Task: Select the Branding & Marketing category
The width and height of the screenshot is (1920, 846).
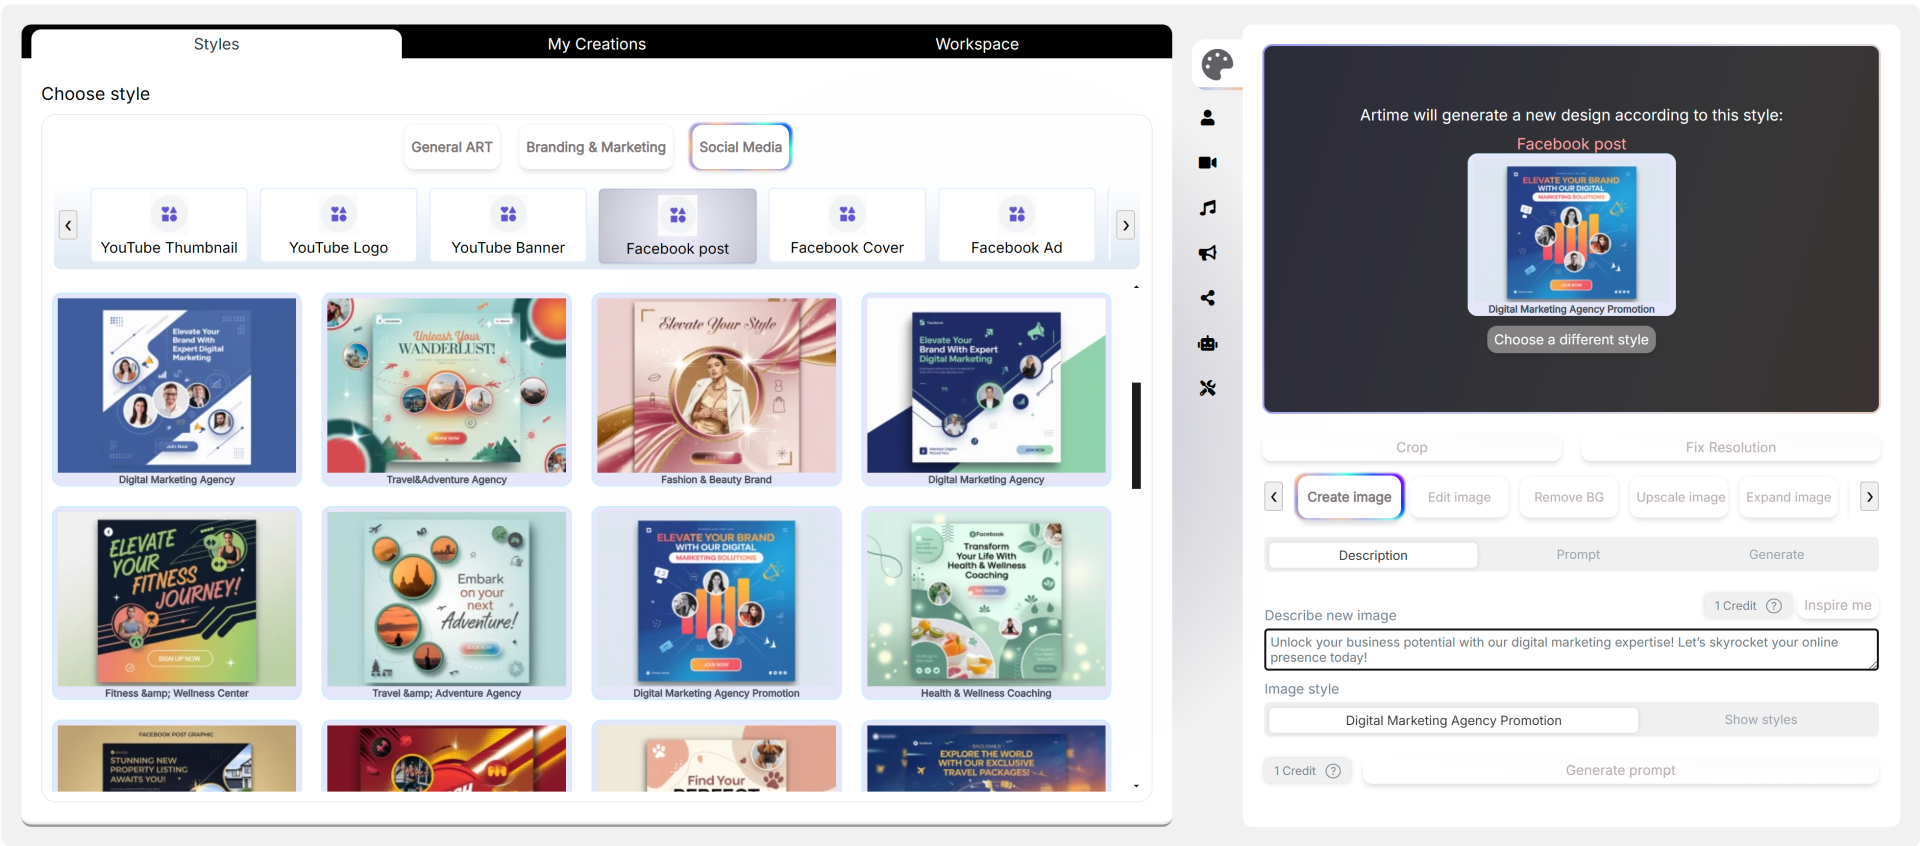Action: [x=596, y=147]
